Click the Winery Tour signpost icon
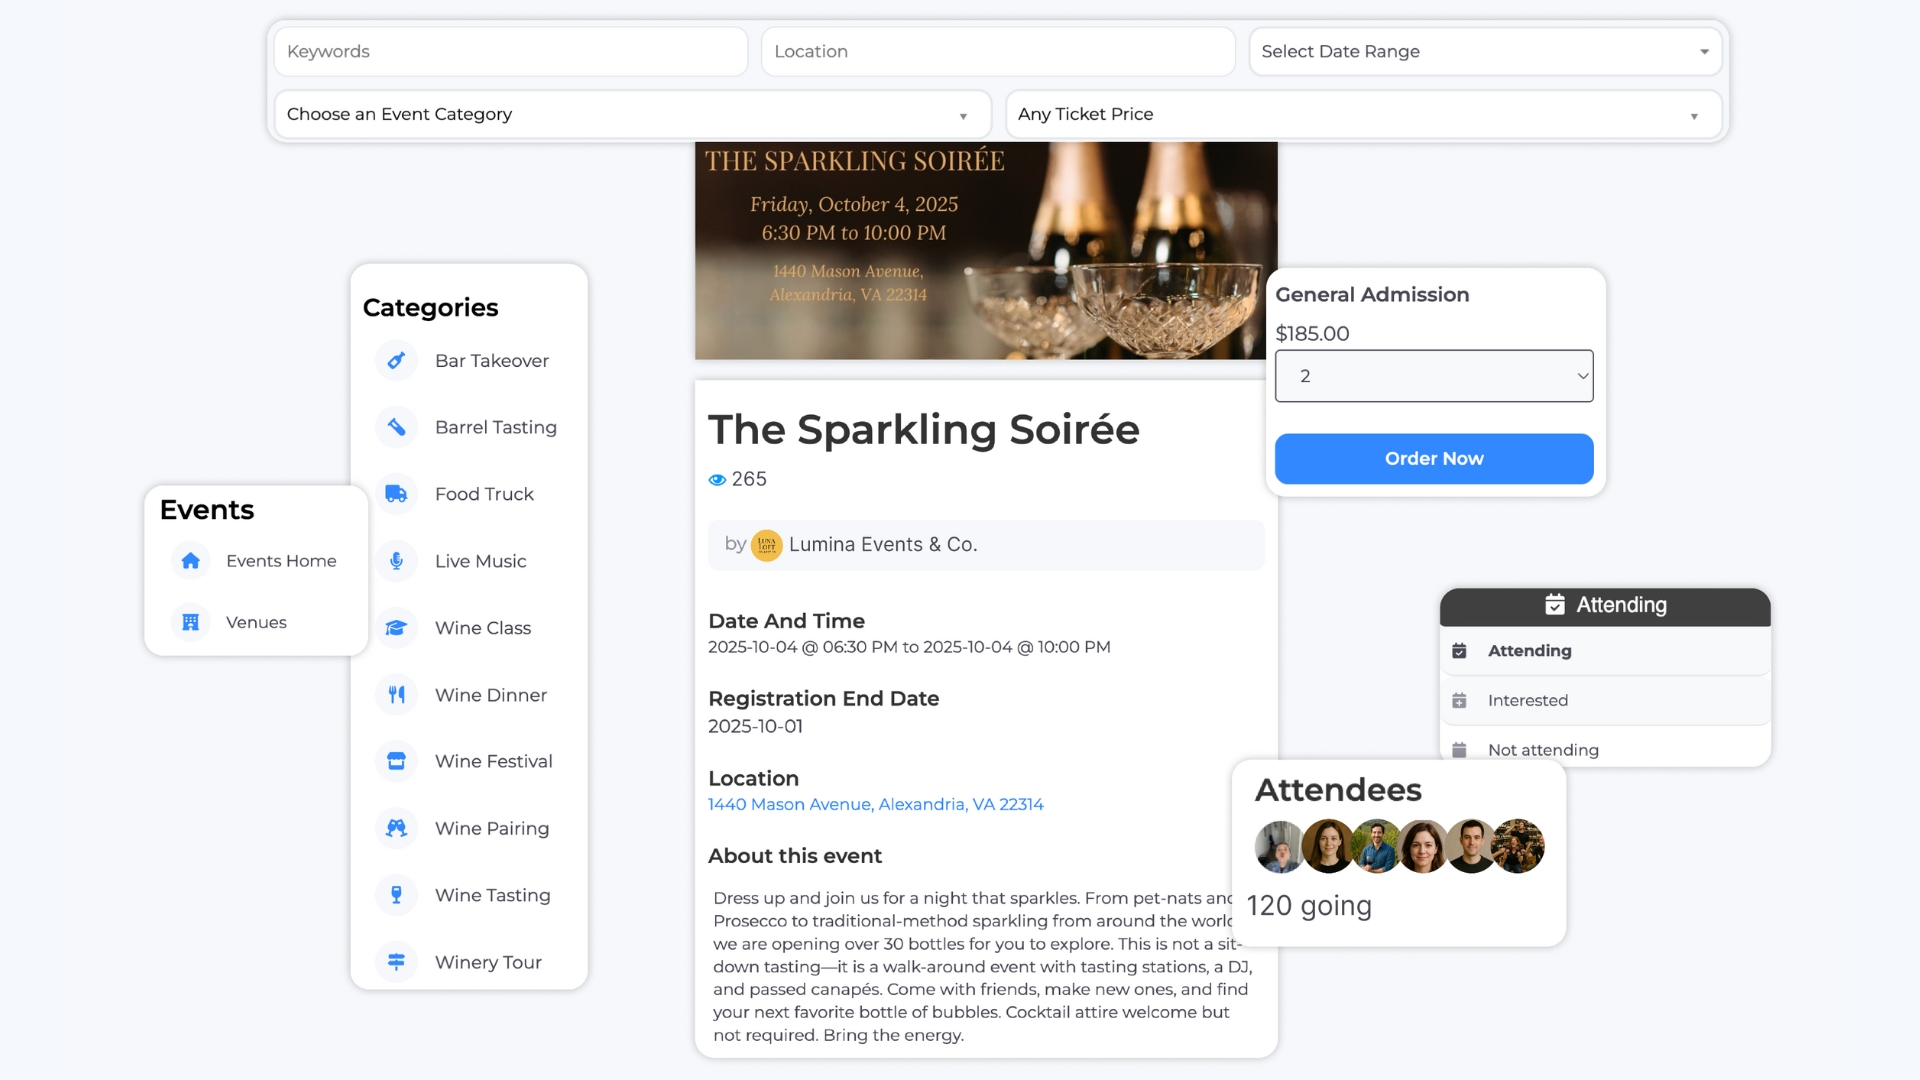This screenshot has height=1080, width=1920. (x=397, y=962)
